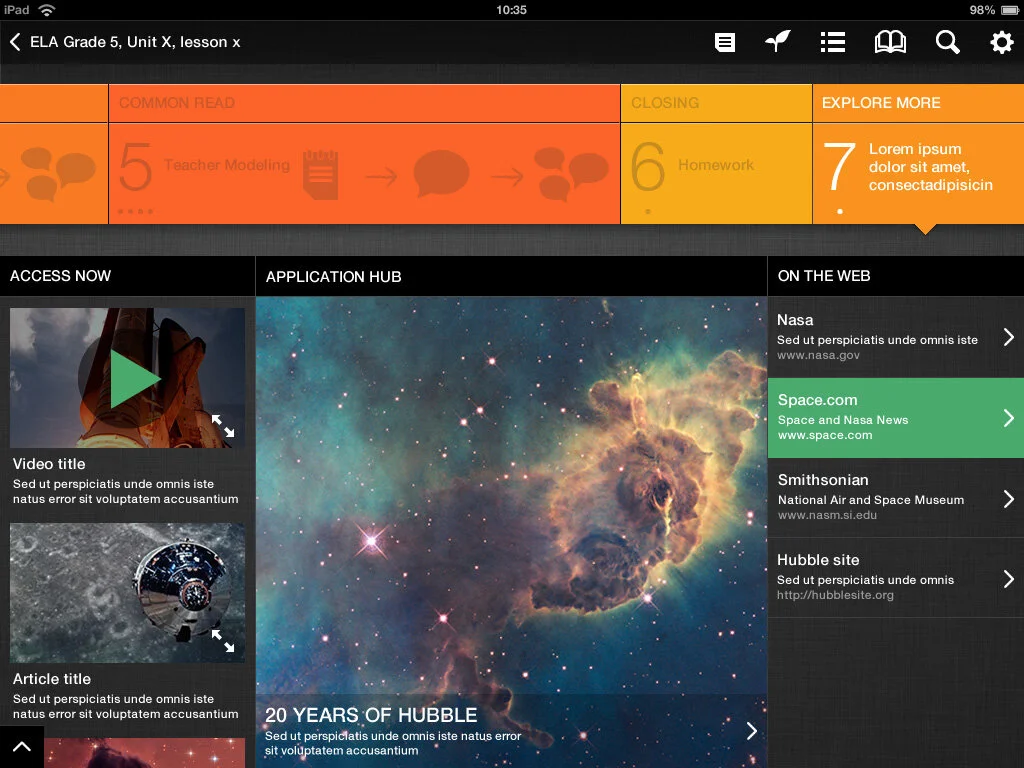This screenshot has height=768, width=1024.
Task: Open the settings gear icon
Action: (1001, 42)
